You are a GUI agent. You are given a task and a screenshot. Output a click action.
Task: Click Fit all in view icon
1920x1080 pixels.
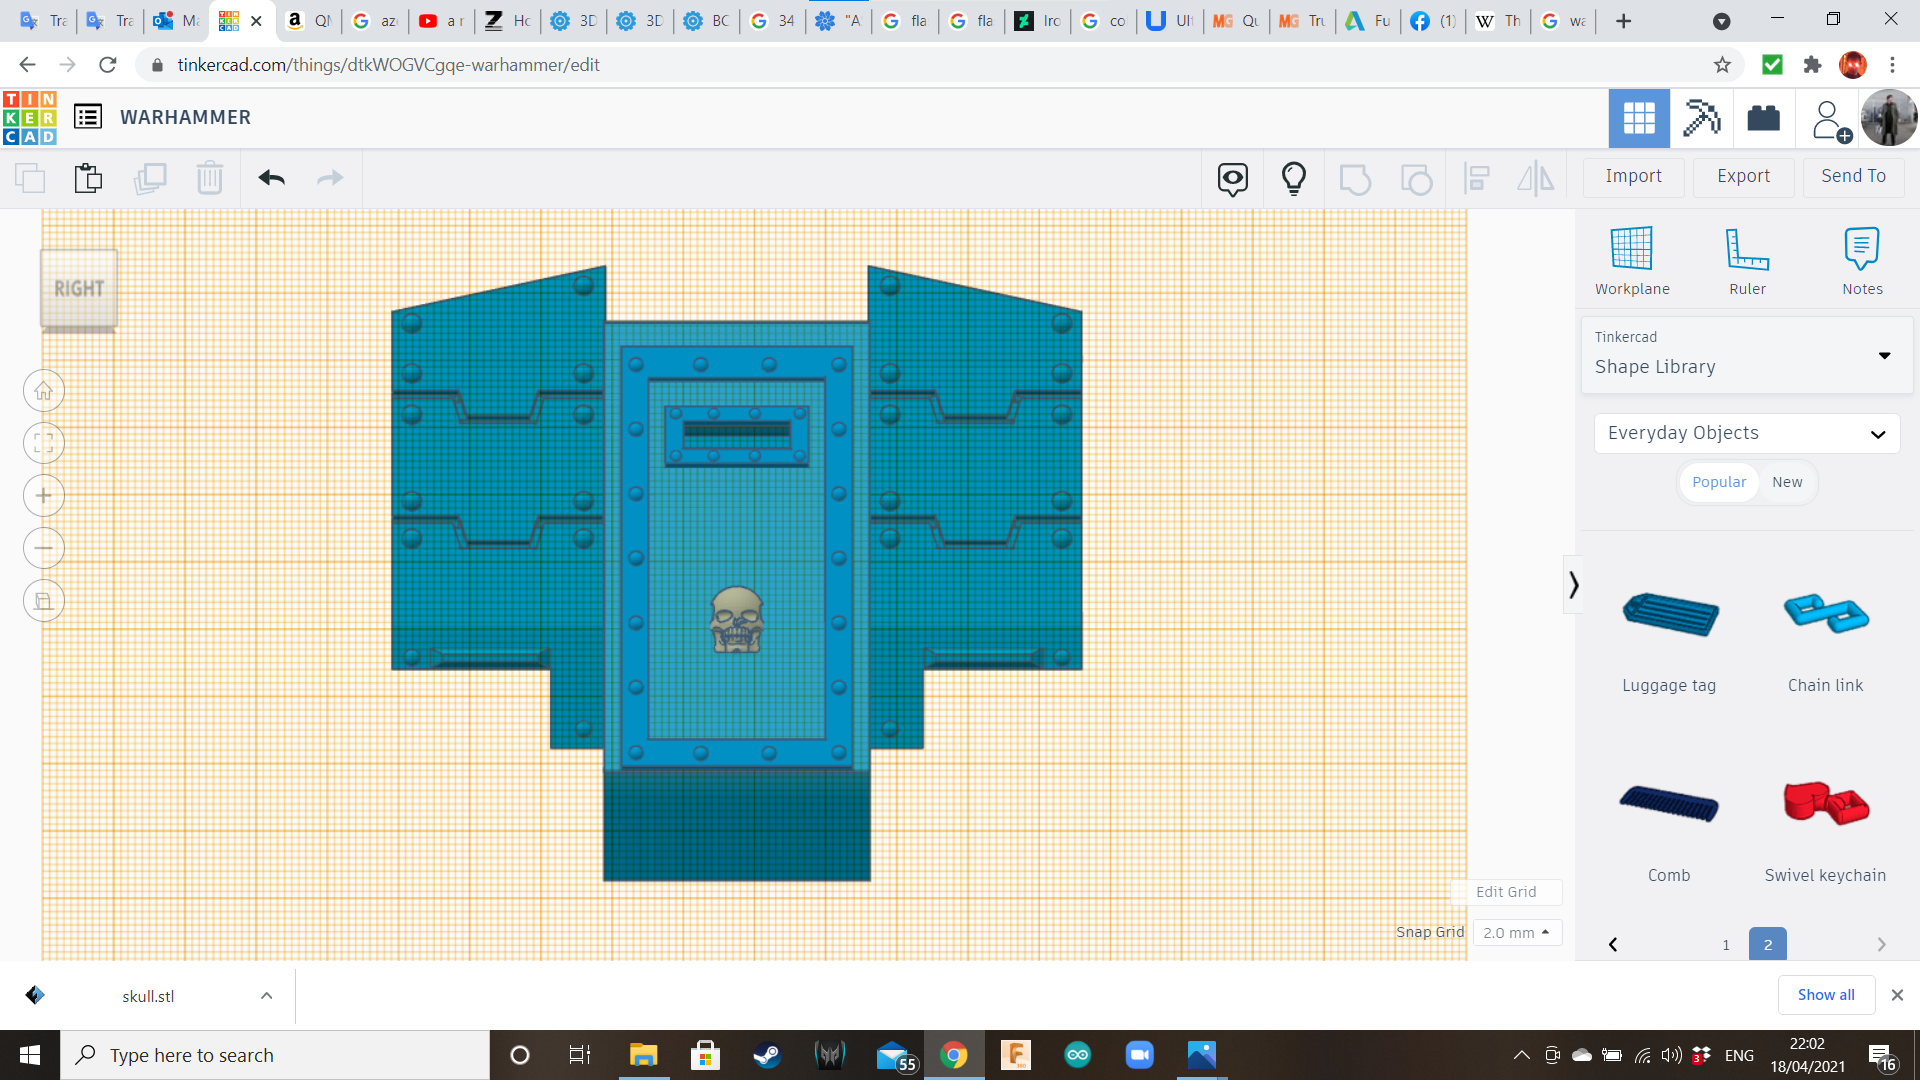point(44,443)
